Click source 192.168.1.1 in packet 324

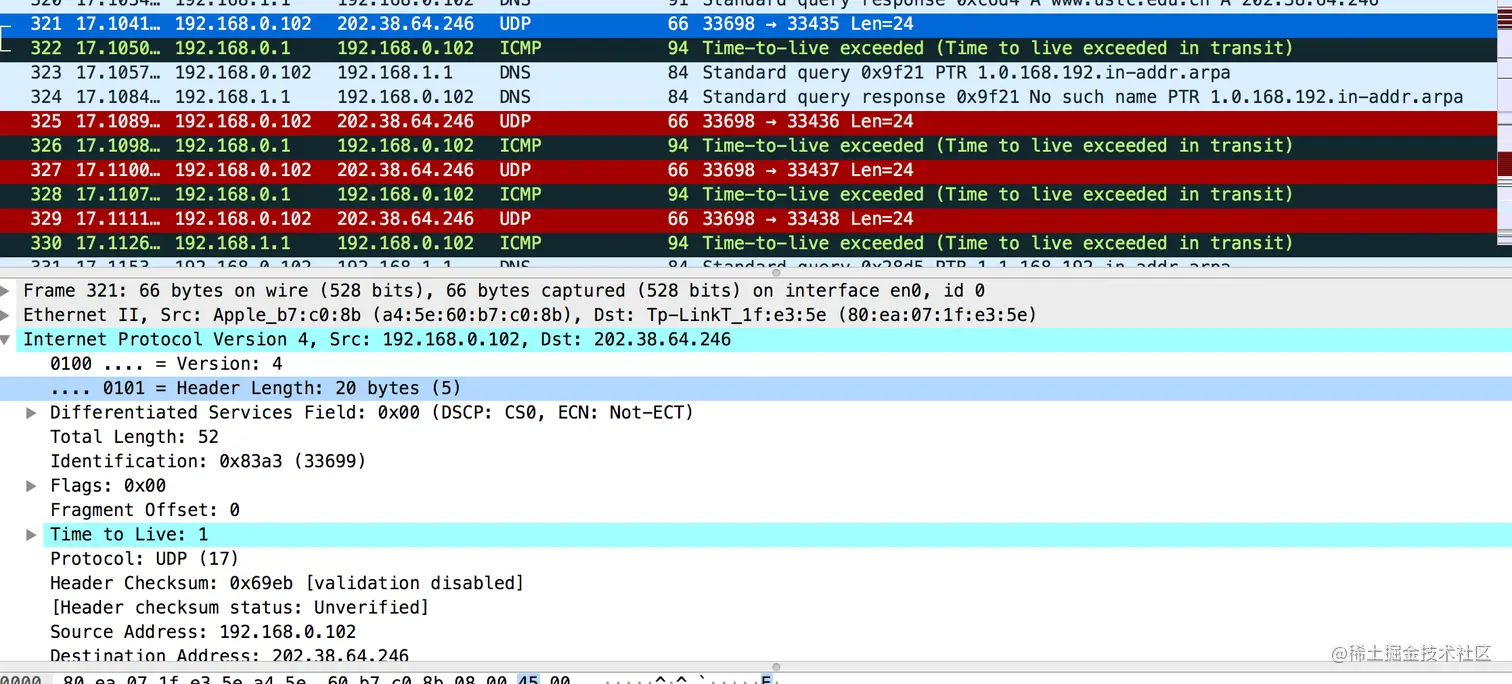tap(232, 97)
